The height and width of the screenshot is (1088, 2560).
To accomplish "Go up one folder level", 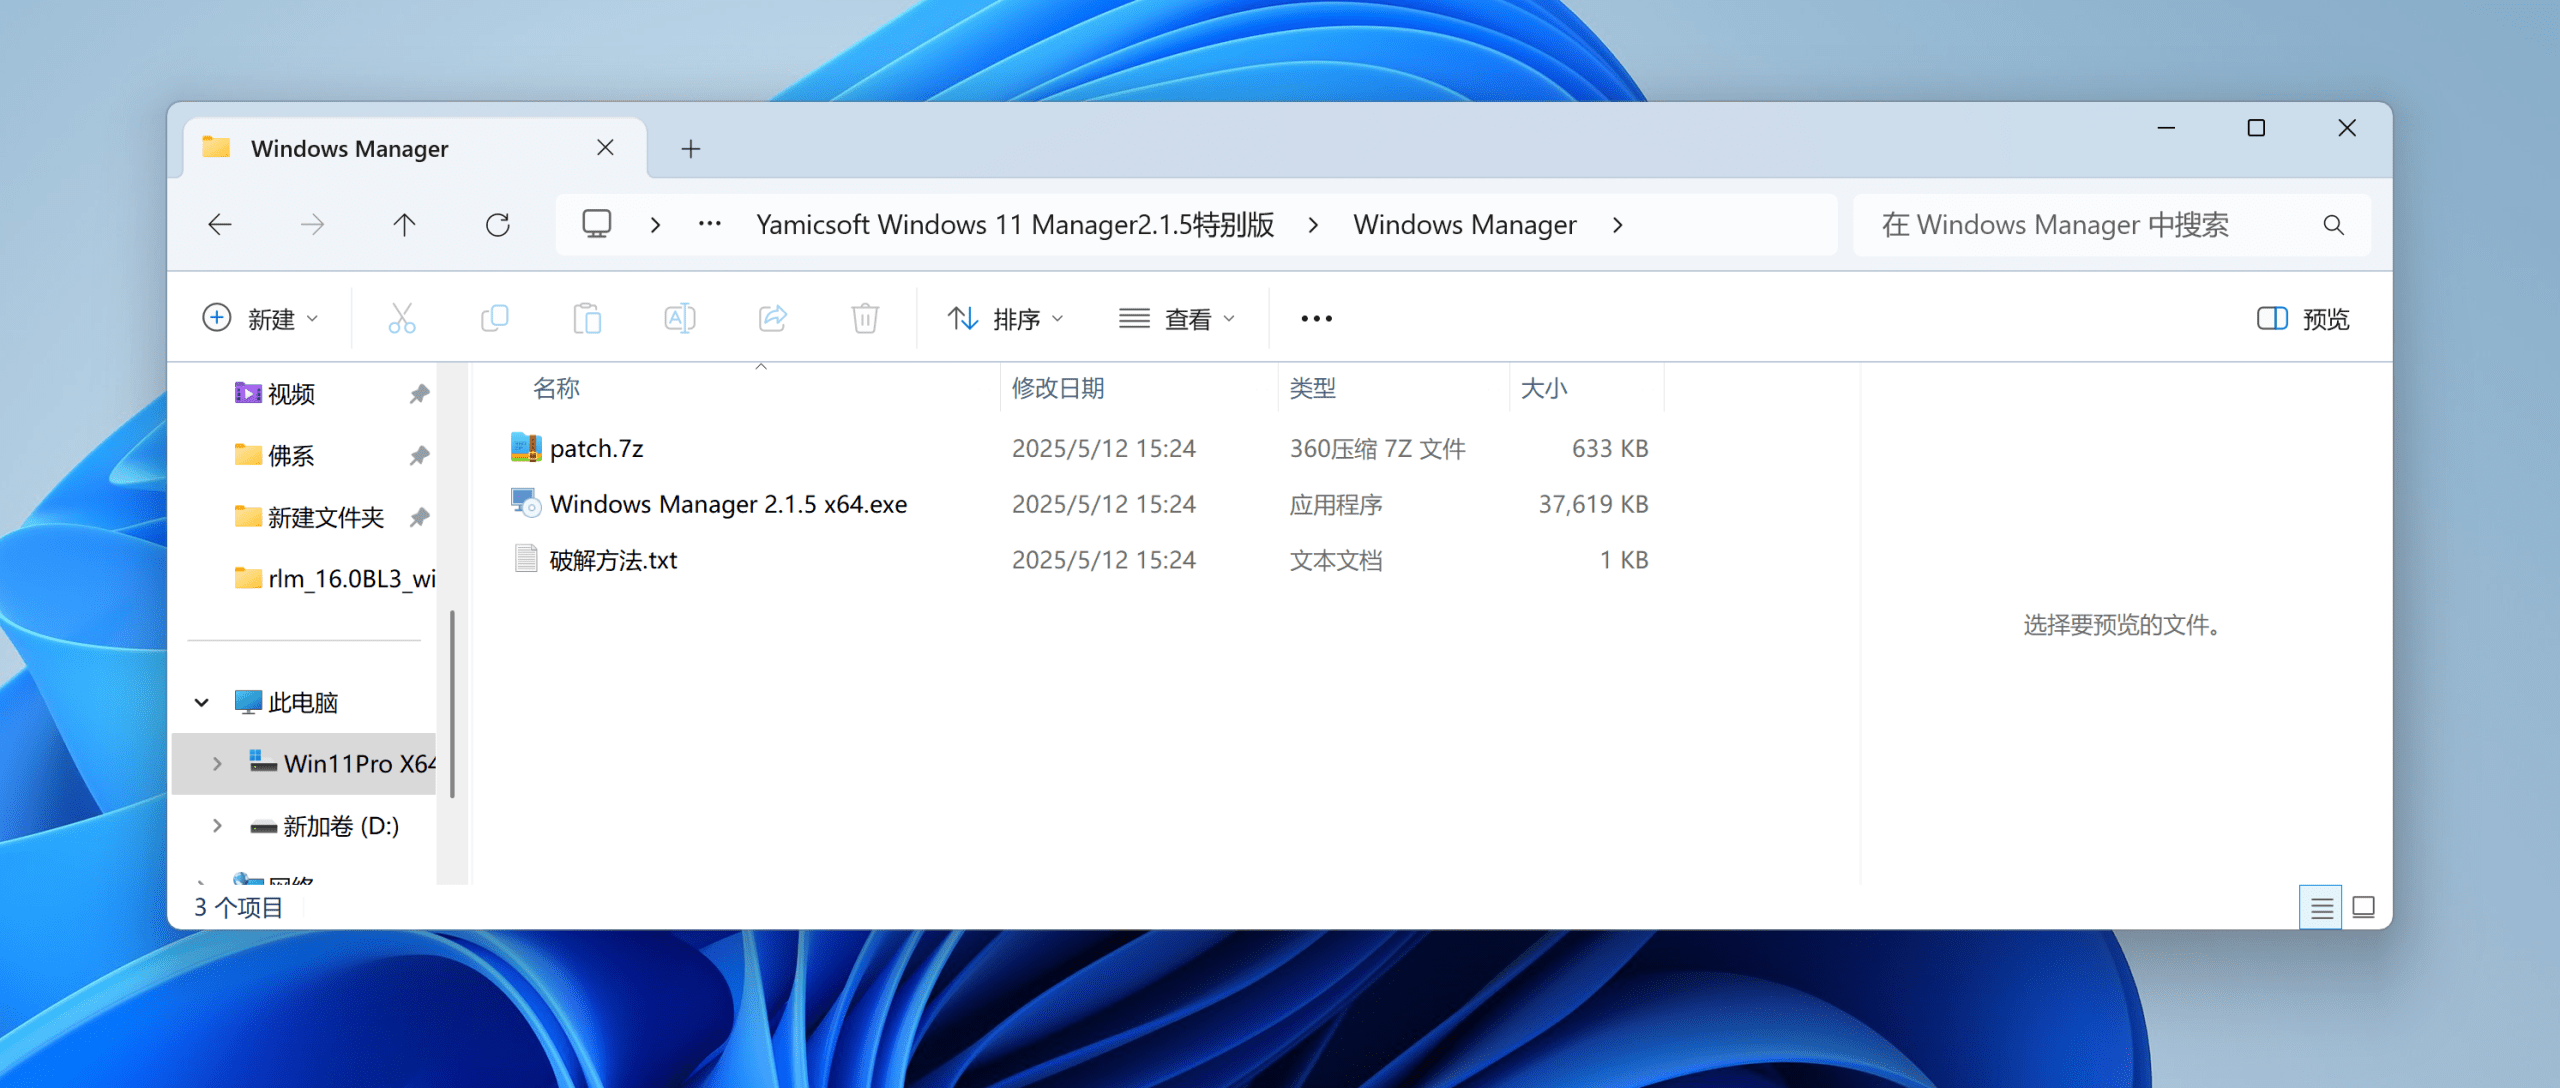I will [404, 225].
